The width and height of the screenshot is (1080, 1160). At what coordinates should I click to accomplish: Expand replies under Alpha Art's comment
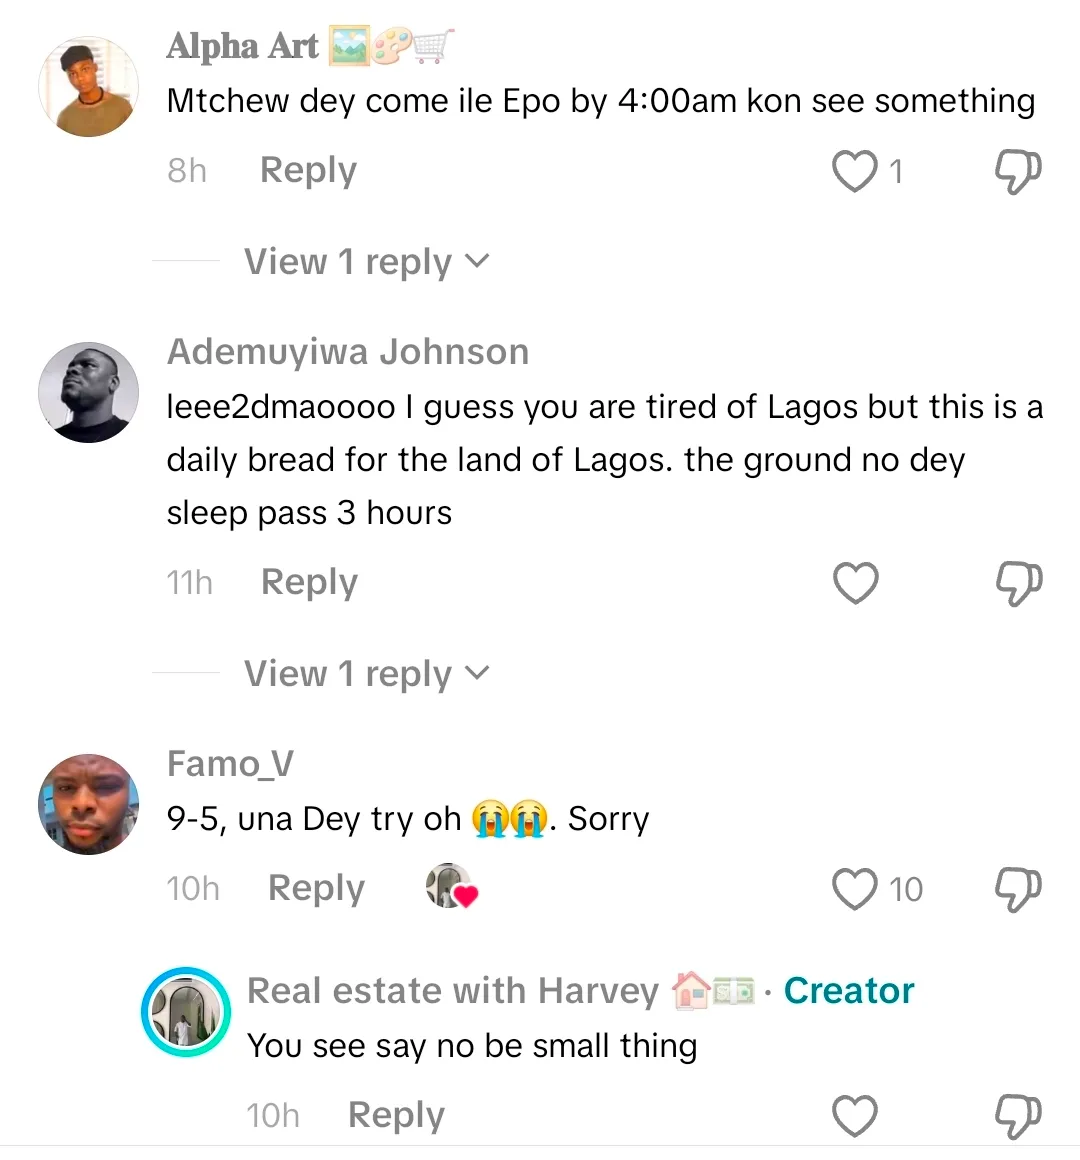366,262
